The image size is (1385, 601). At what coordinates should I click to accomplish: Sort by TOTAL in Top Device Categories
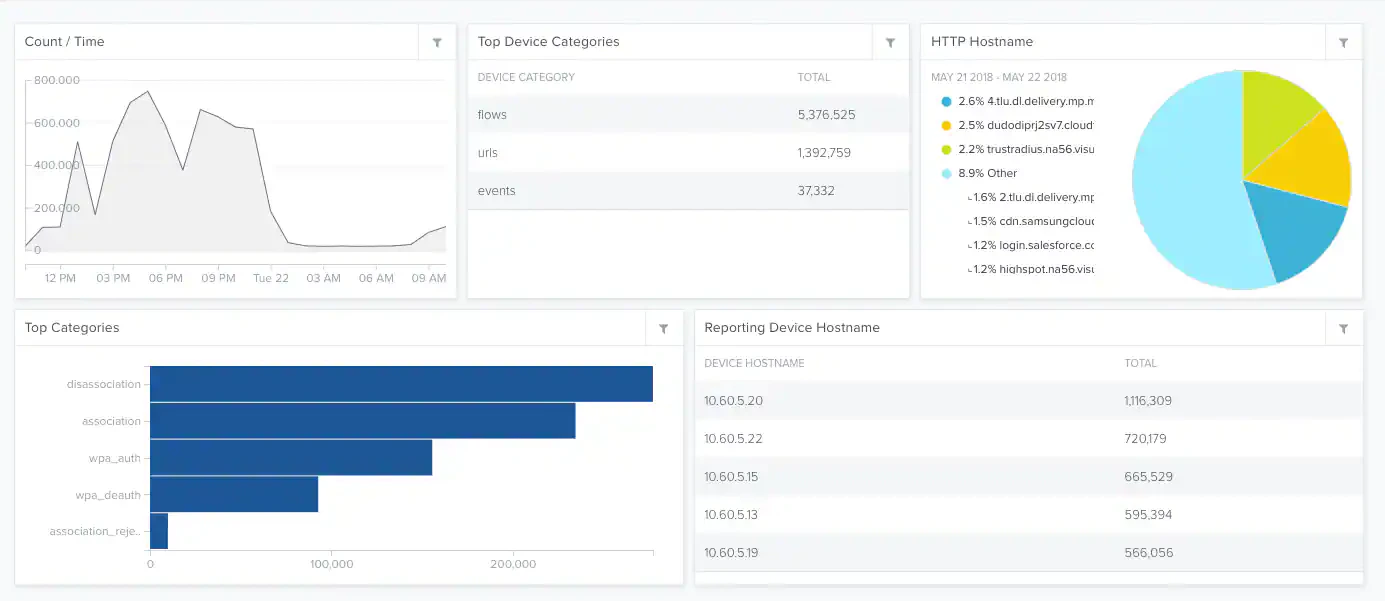click(x=814, y=77)
